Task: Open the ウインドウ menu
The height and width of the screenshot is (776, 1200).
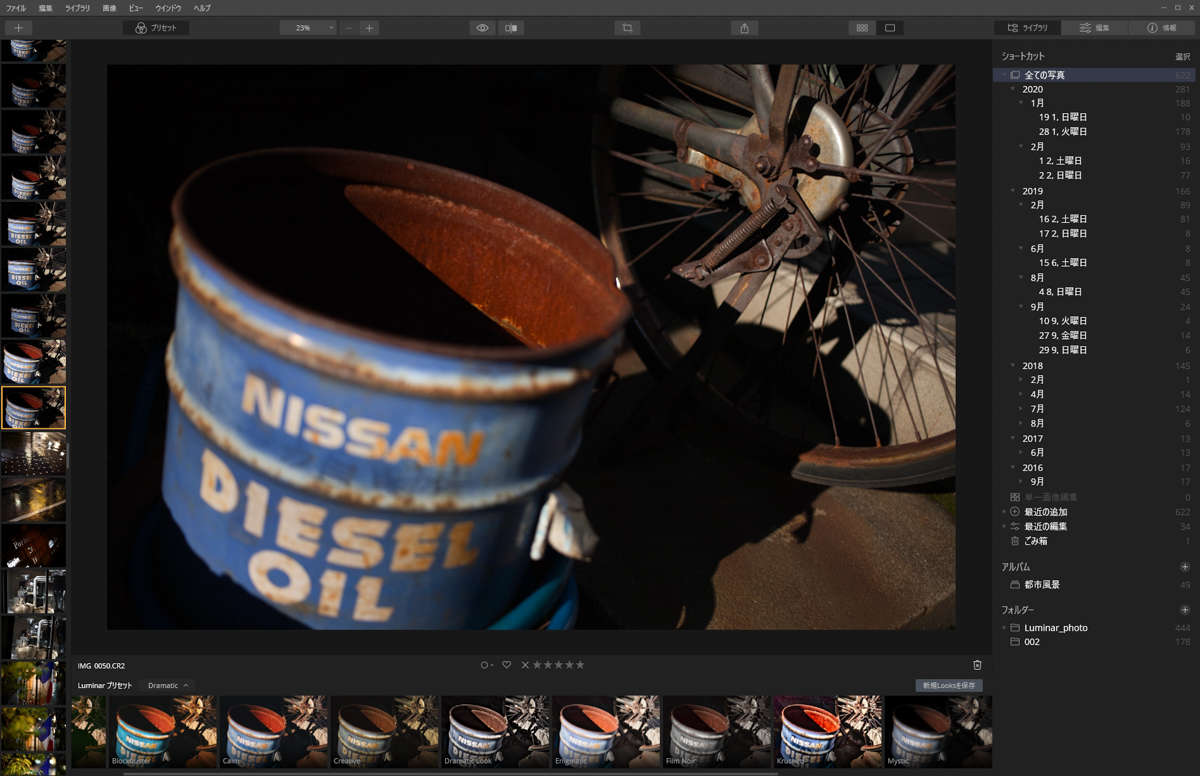Action: click(168, 8)
